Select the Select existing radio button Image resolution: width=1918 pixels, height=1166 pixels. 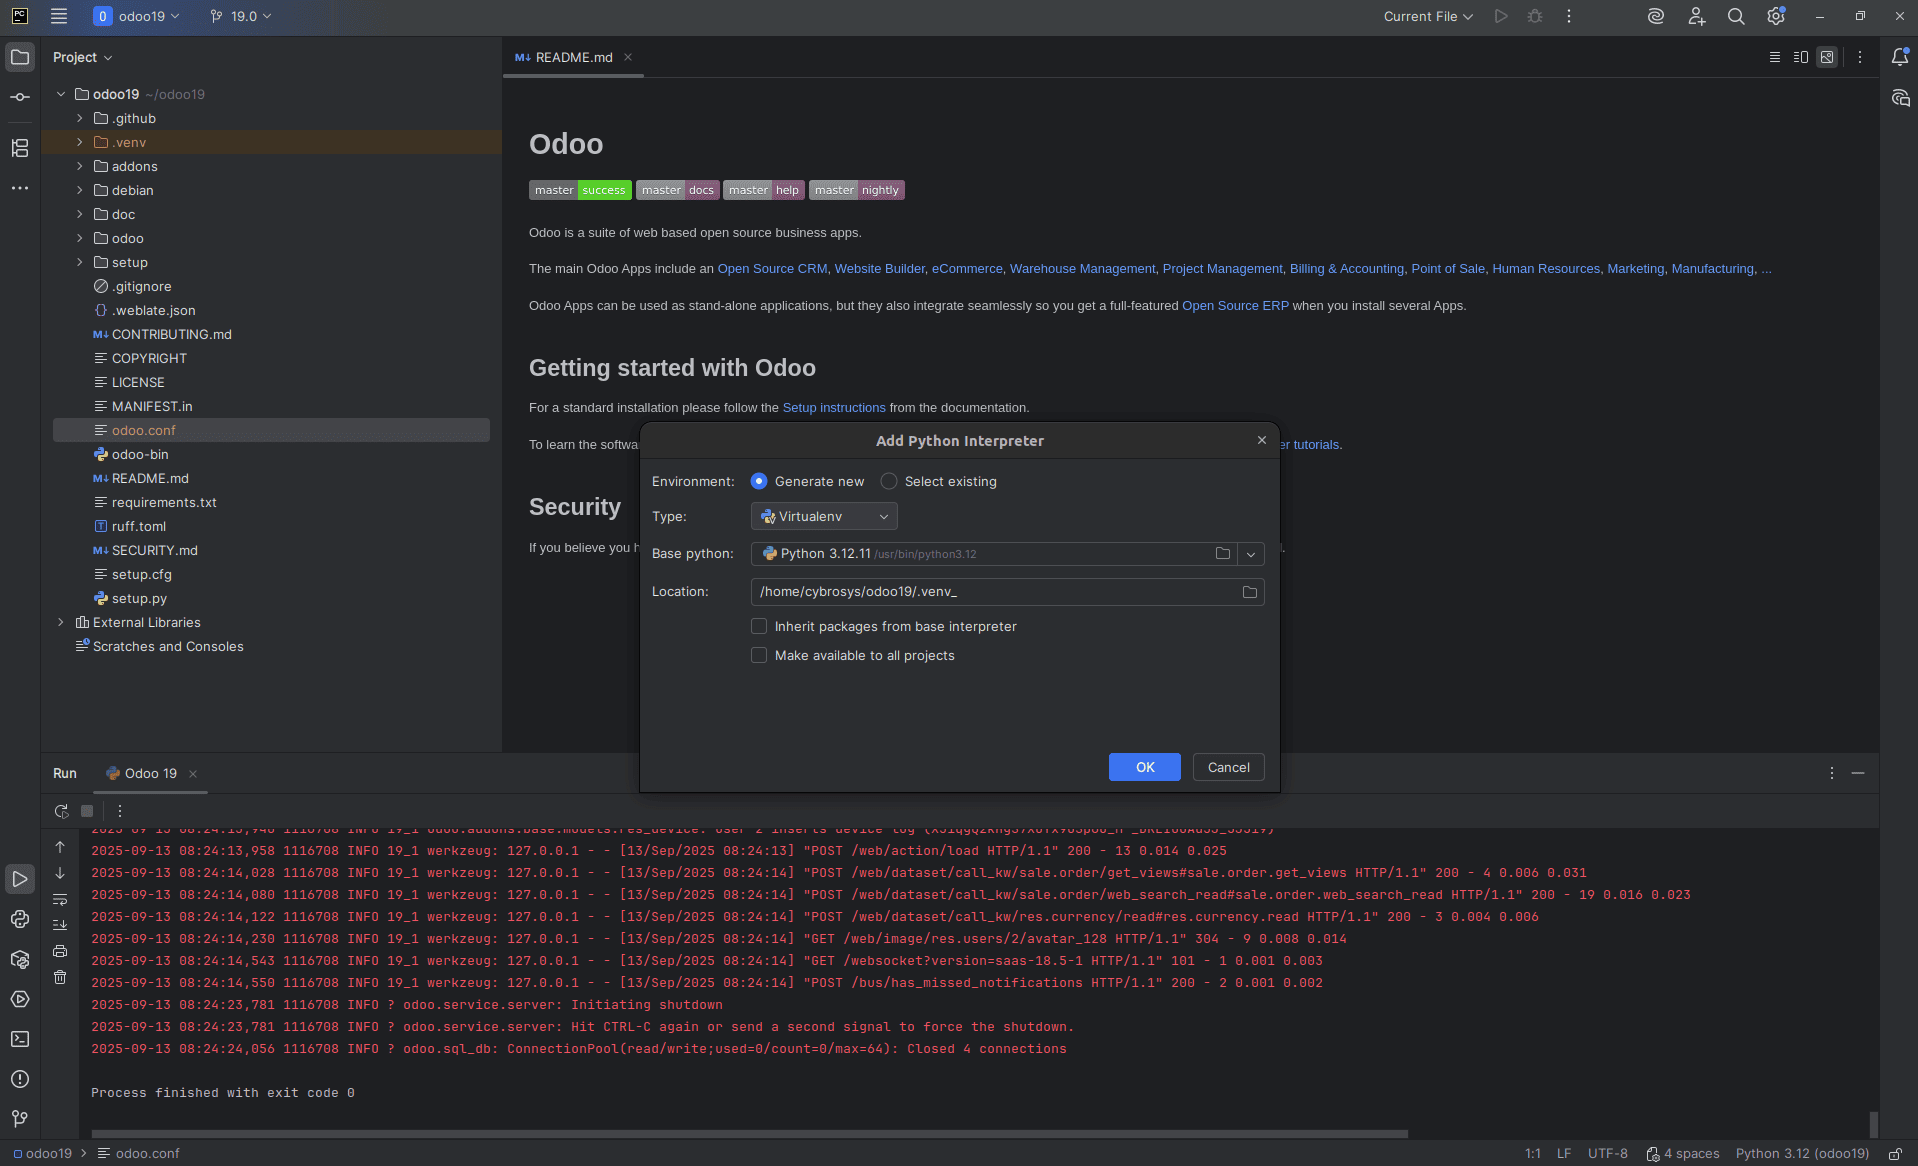tap(889, 481)
